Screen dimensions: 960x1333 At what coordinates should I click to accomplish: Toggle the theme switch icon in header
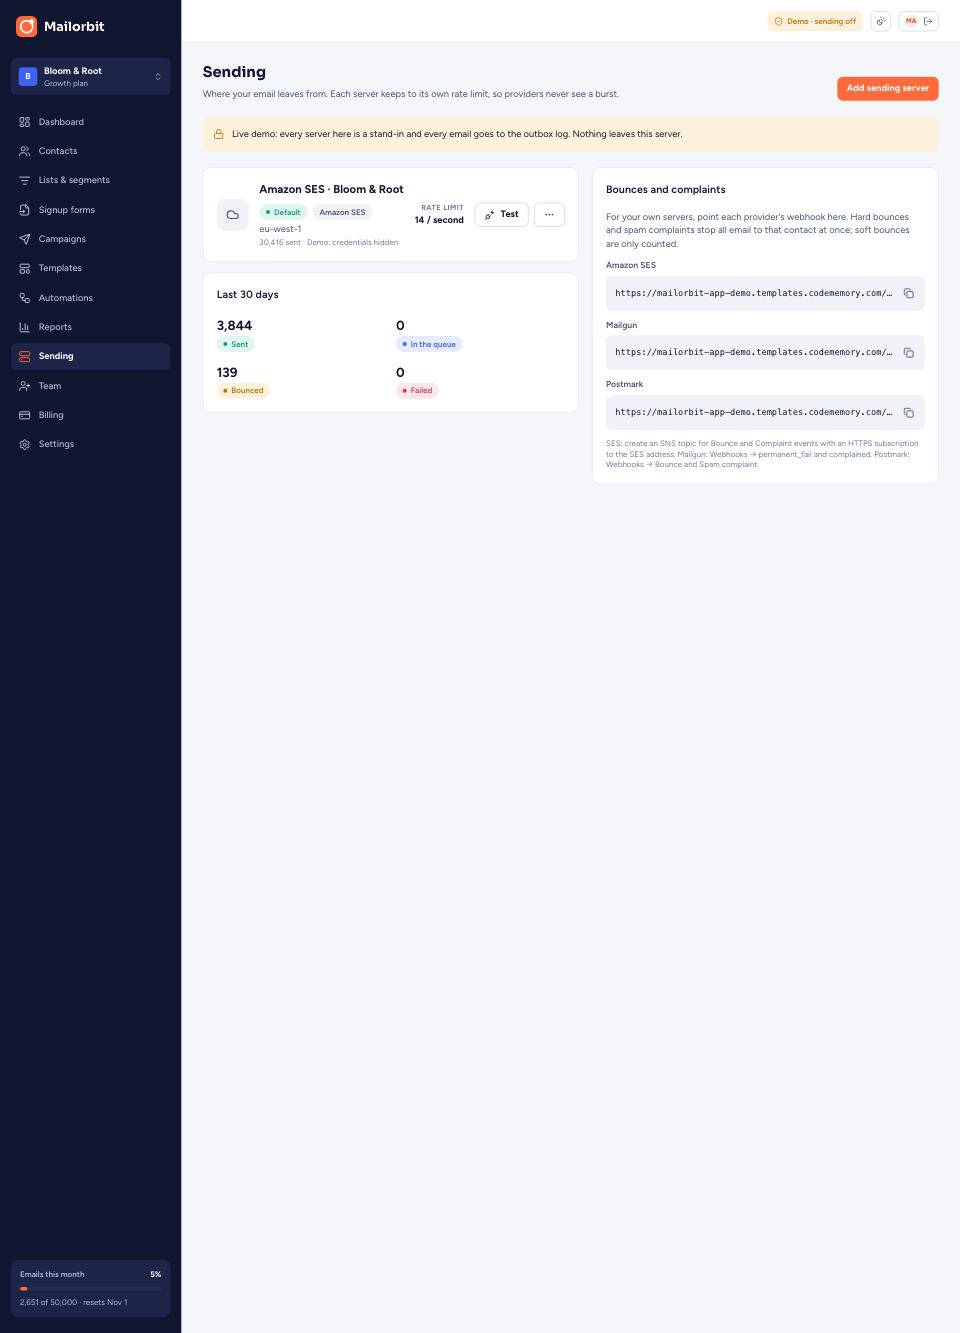point(881,21)
